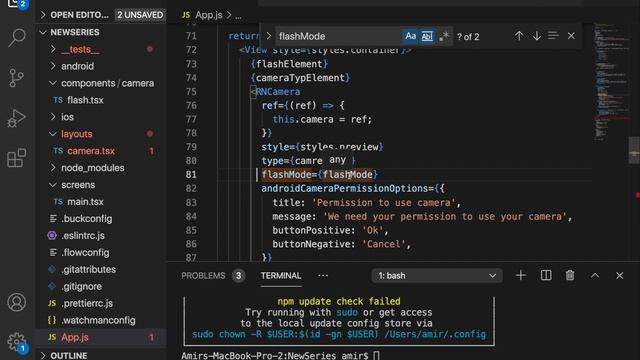
Task: Switch to the Problems tab
Action: pyautogui.click(x=203, y=276)
